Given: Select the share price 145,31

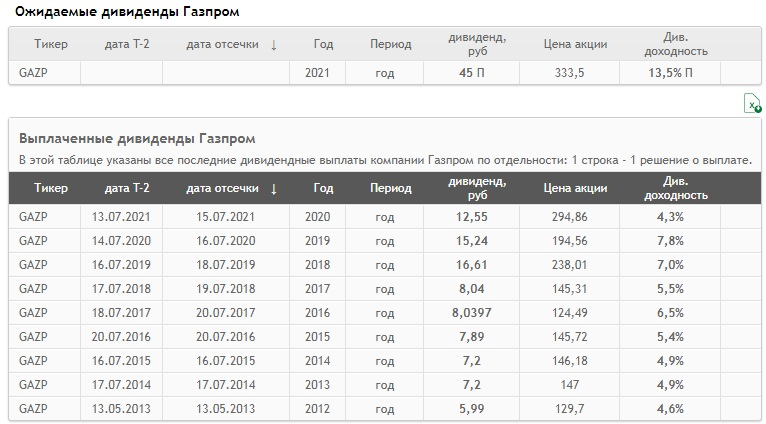Looking at the screenshot, I should pos(570,289).
